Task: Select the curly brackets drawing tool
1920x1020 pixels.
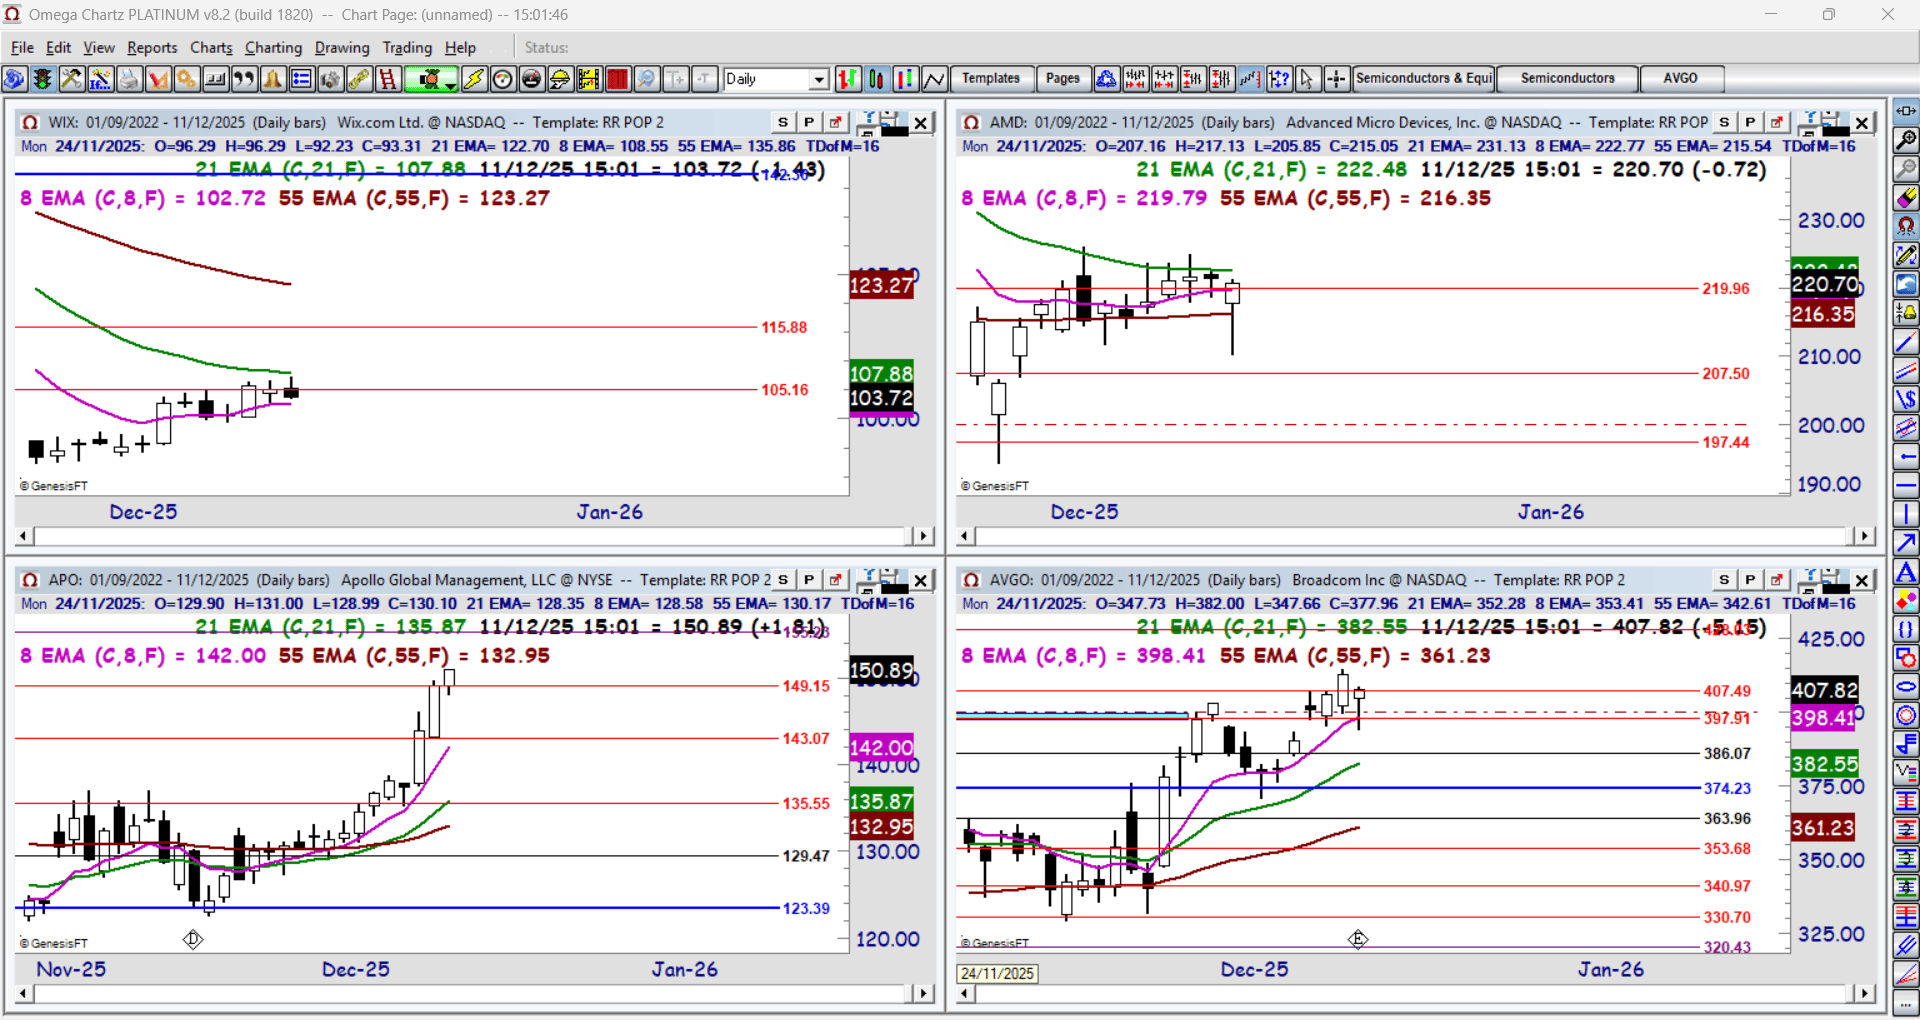Action: tap(1906, 630)
